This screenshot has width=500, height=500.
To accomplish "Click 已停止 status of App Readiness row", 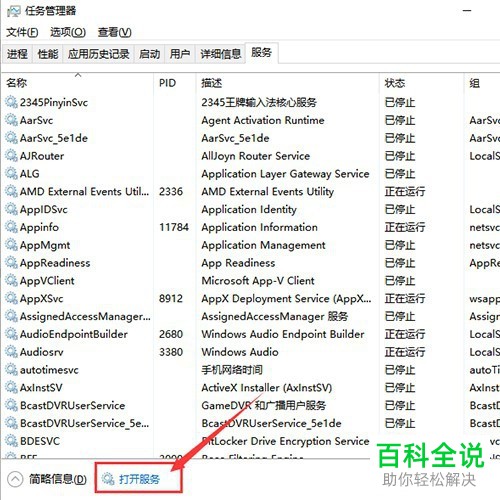I will click(400, 263).
